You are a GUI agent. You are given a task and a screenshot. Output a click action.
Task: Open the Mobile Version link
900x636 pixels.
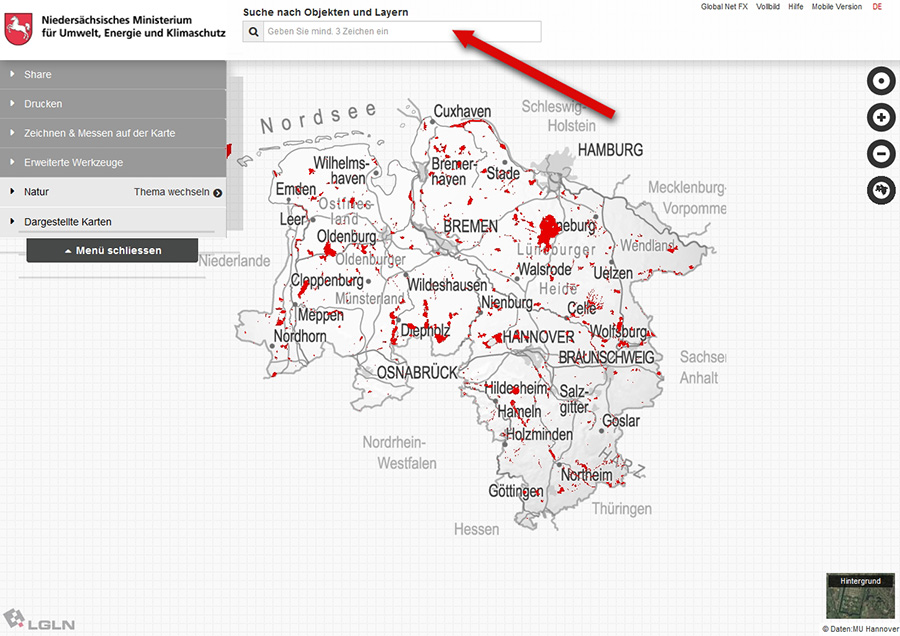(x=836, y=7)
